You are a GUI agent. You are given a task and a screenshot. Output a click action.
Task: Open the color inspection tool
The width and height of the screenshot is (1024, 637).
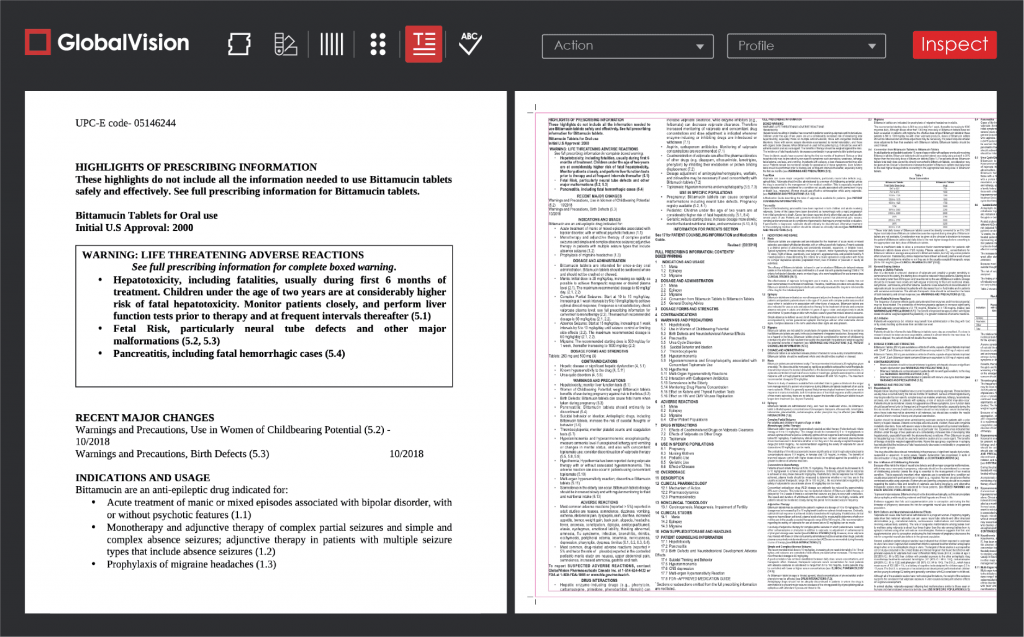tap(286, 44)
